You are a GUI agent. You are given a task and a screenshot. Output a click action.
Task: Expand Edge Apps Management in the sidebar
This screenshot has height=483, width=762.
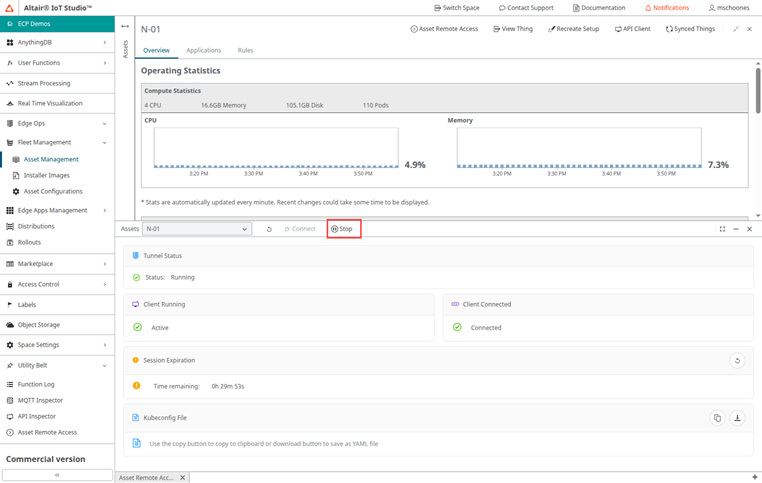pyautogui.click(x=56, y=210)
